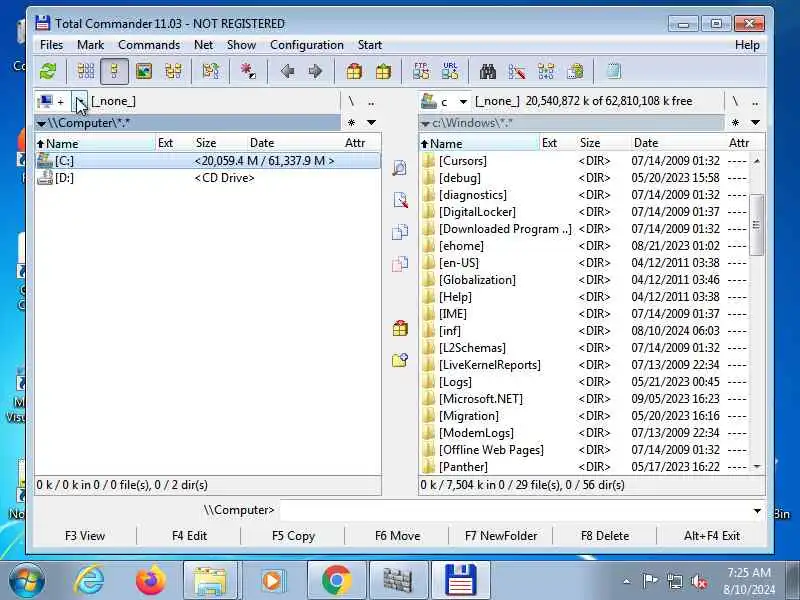
Task: Click the Alt+F4 Exit button
Action: [712, 536]
